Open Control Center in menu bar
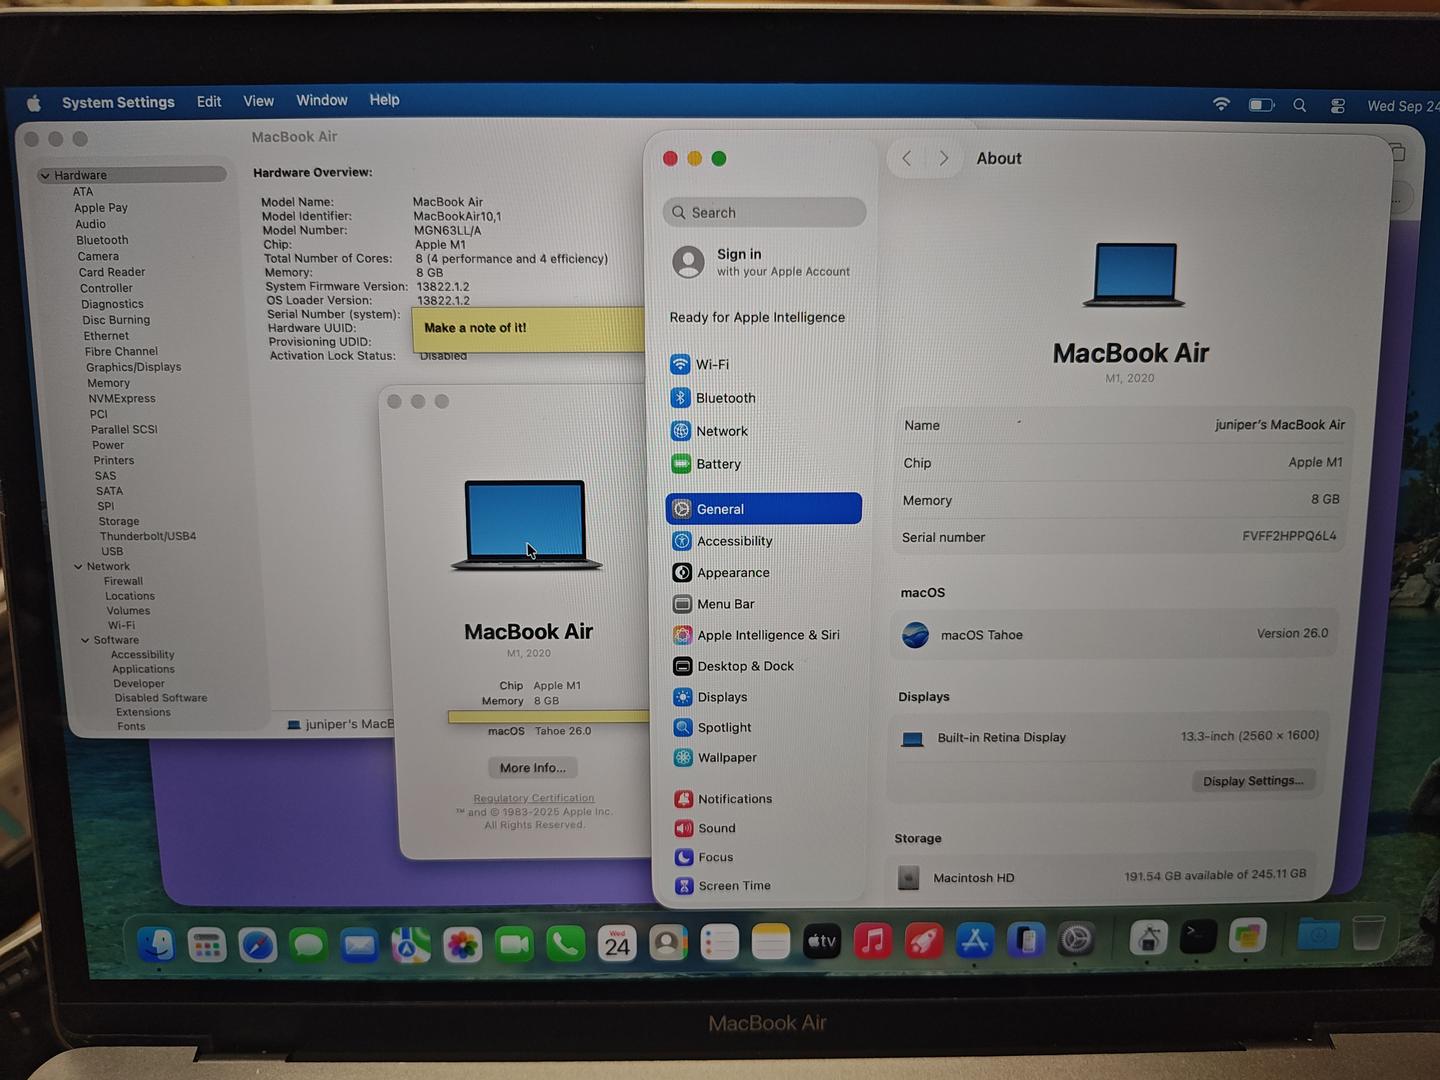The height and width of the screenshot is (1080, 1440). pyautogui.click(x=1338, y=106)
